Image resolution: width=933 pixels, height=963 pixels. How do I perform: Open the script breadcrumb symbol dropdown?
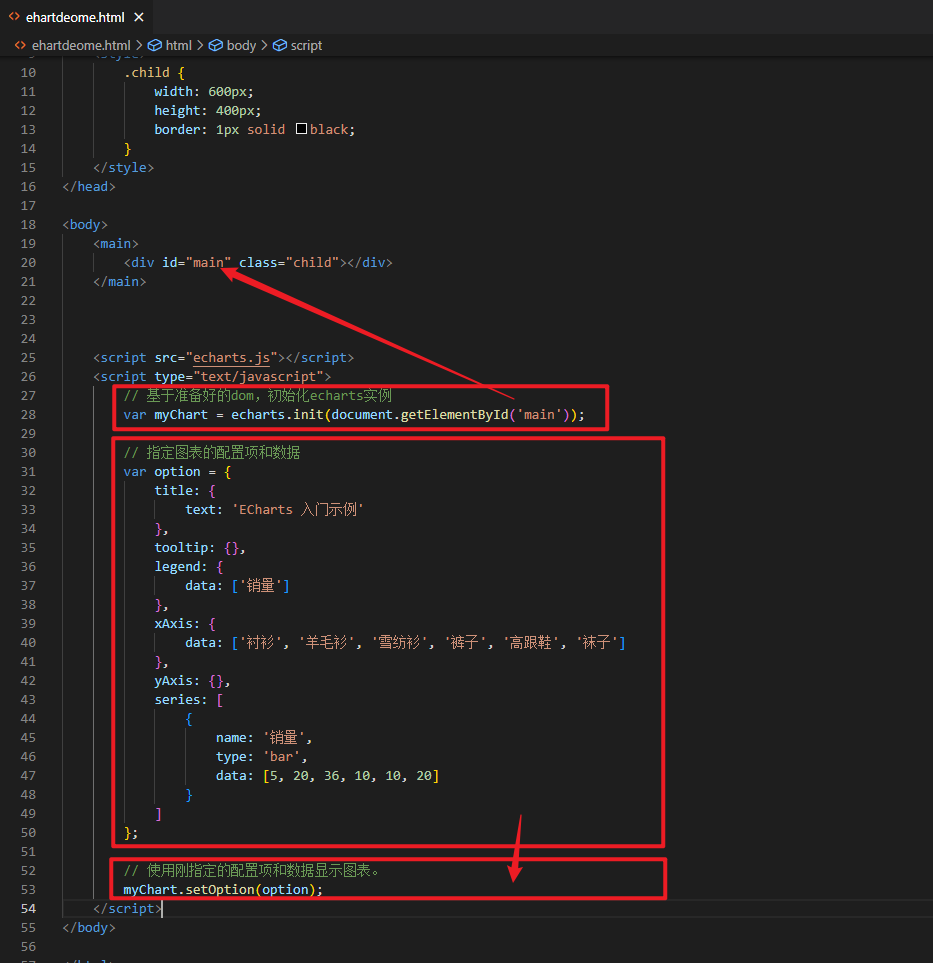[x=306, y=45]
